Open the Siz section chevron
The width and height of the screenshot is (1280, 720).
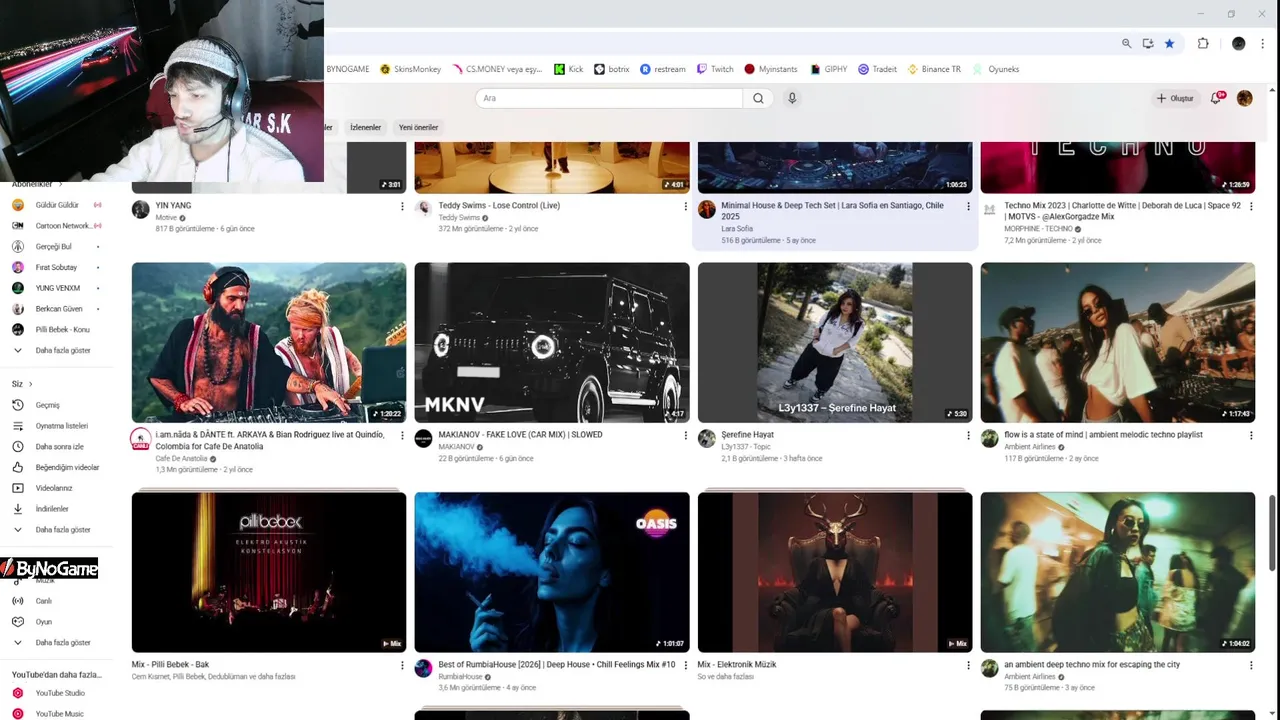click(30, 384)
